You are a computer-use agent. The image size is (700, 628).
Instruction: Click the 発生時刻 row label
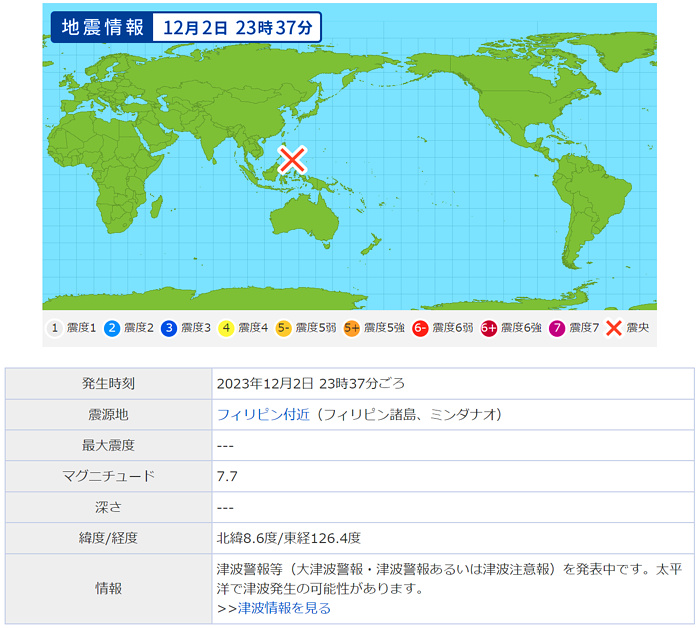(x=108, y=384)
